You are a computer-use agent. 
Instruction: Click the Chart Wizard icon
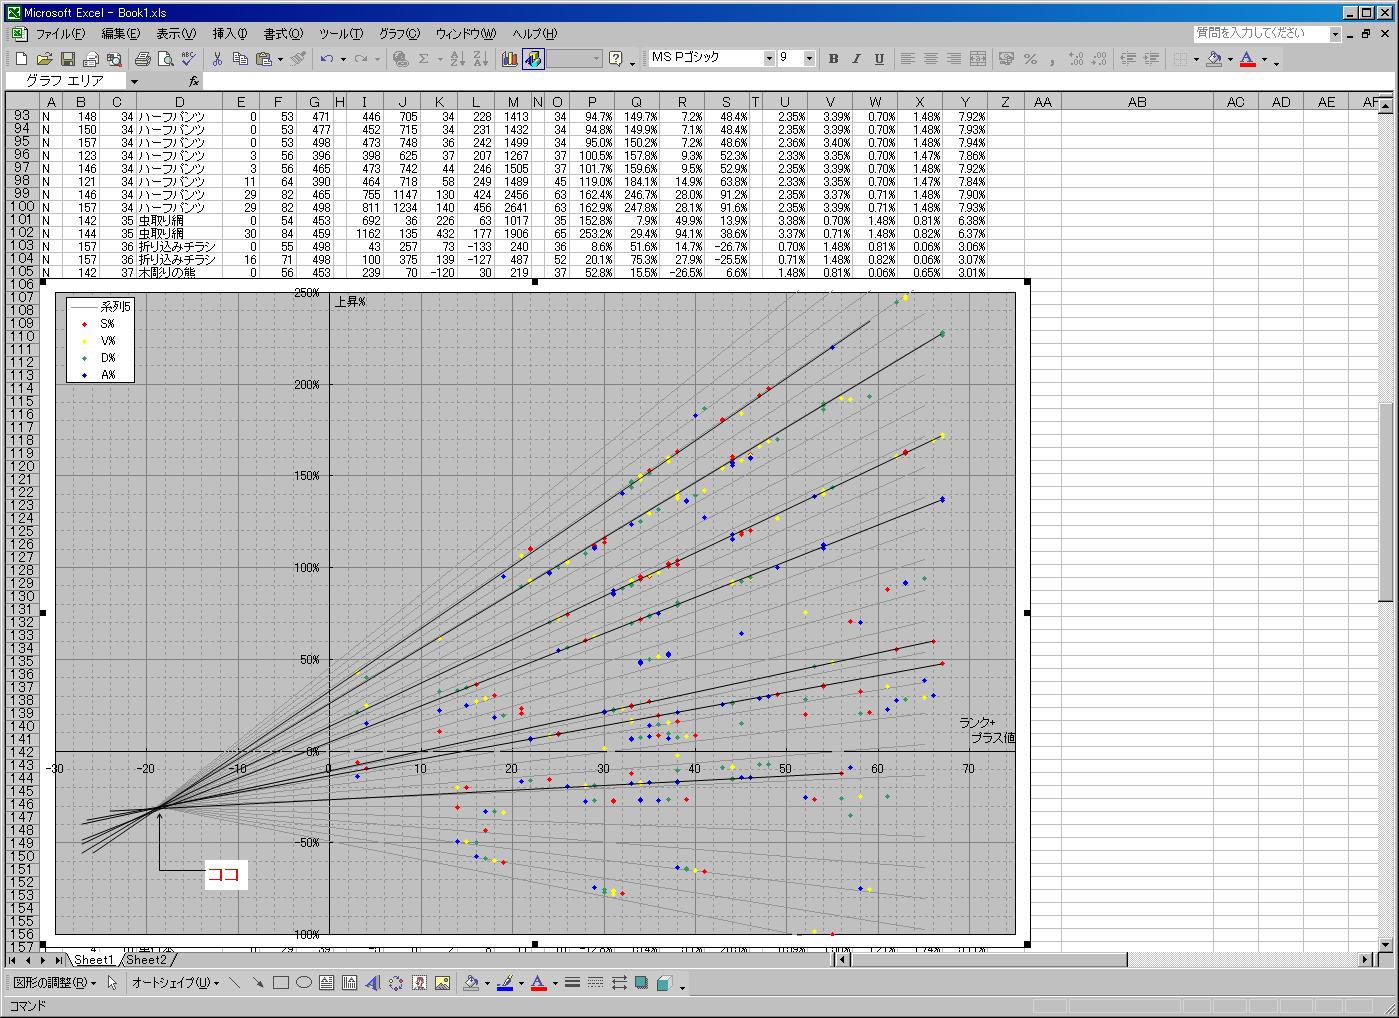pyautogui.click(x=510, y=59)
